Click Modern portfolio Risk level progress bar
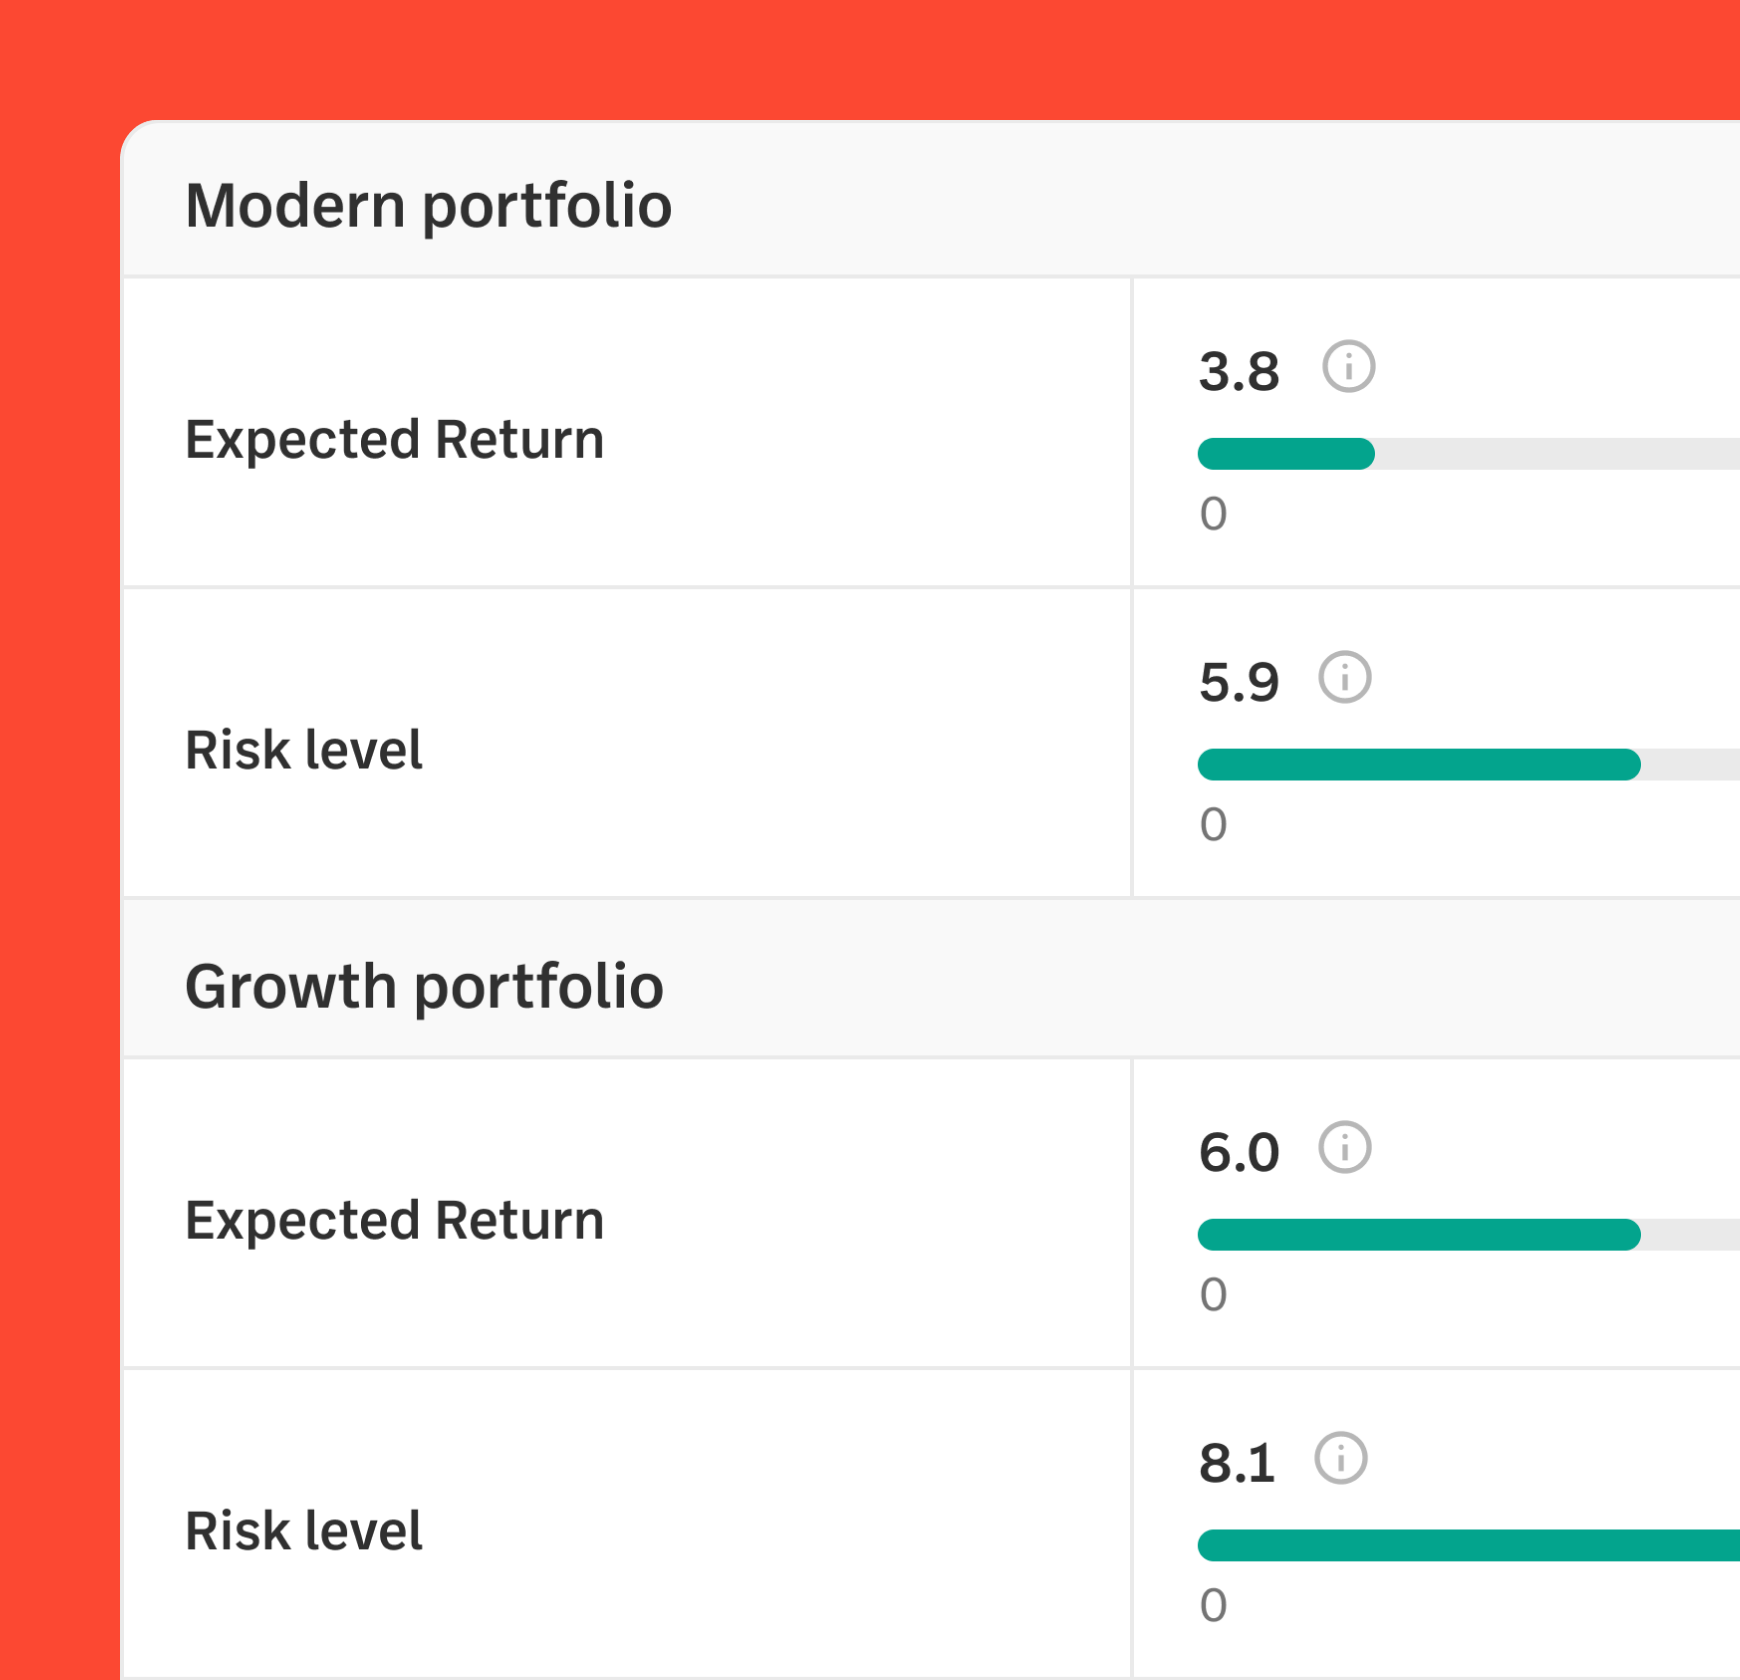The height and width of the screenshot is (1680, 1740). (x=1469, y=765)
